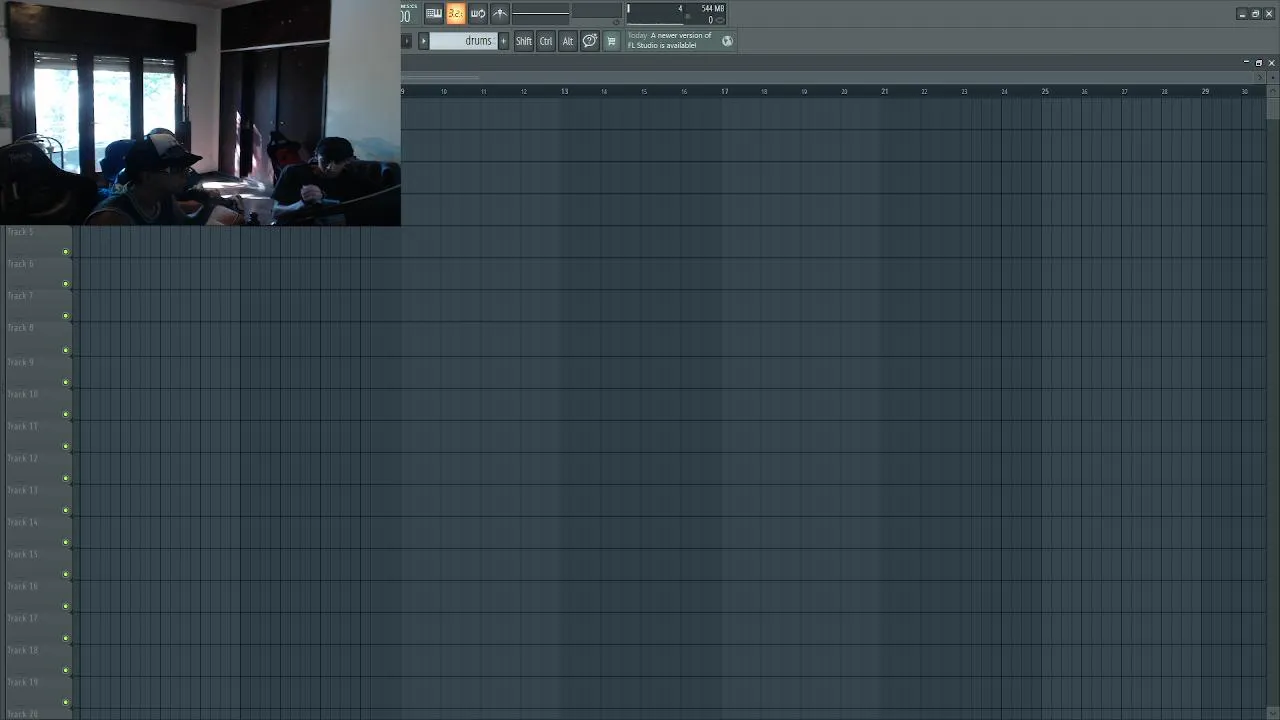Click the webcam overlay video thumbnail
Screen dimensions: 1280x720
pos(200,113)
